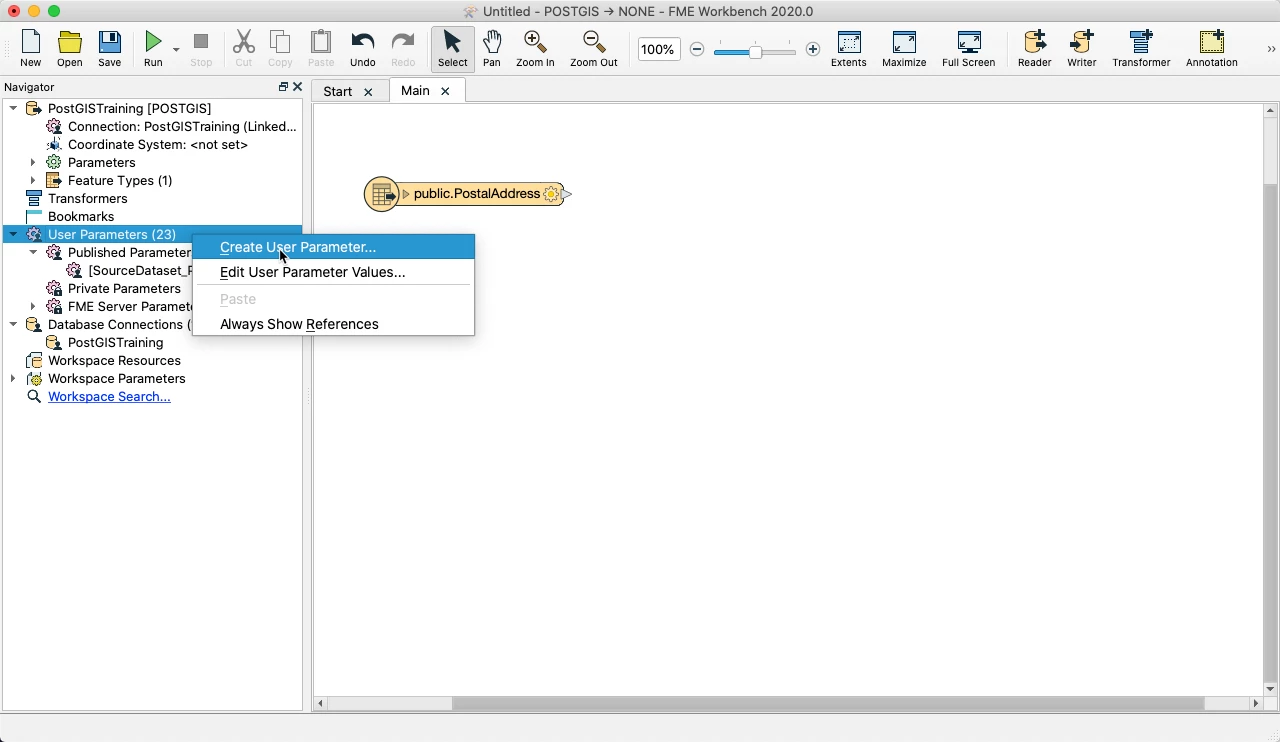Activate the Select arrow tool
This screenshot has width=1280, height=742.
[x=452, y=48]
